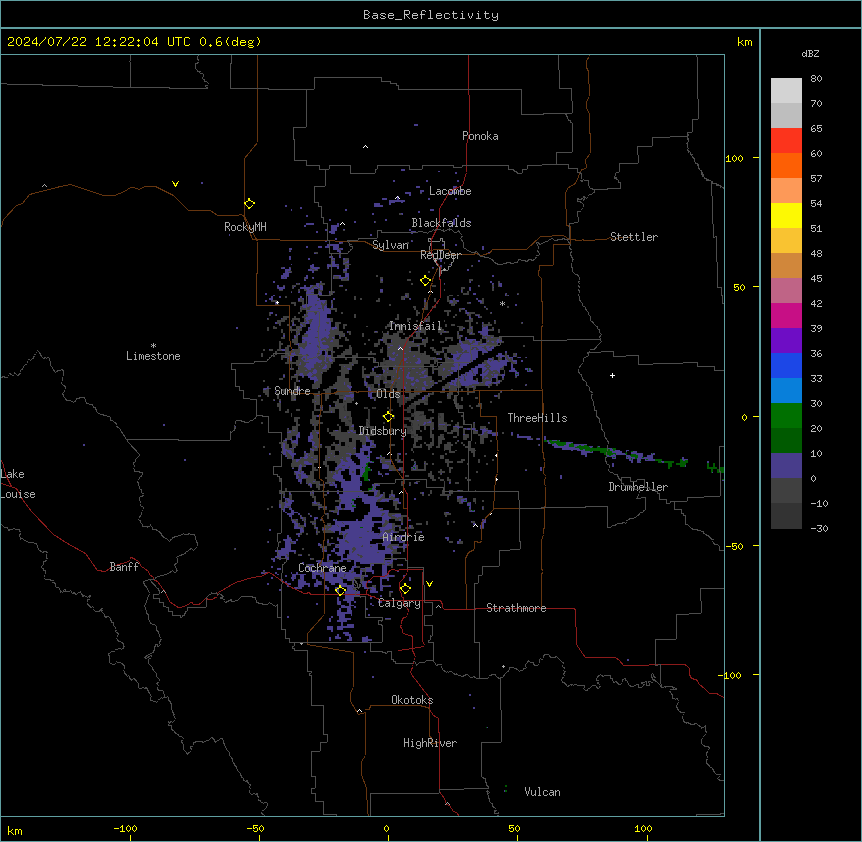Click the yellow diamond marker above RockyMH
This screenshot has height=842, width=862.
point(249,203)
